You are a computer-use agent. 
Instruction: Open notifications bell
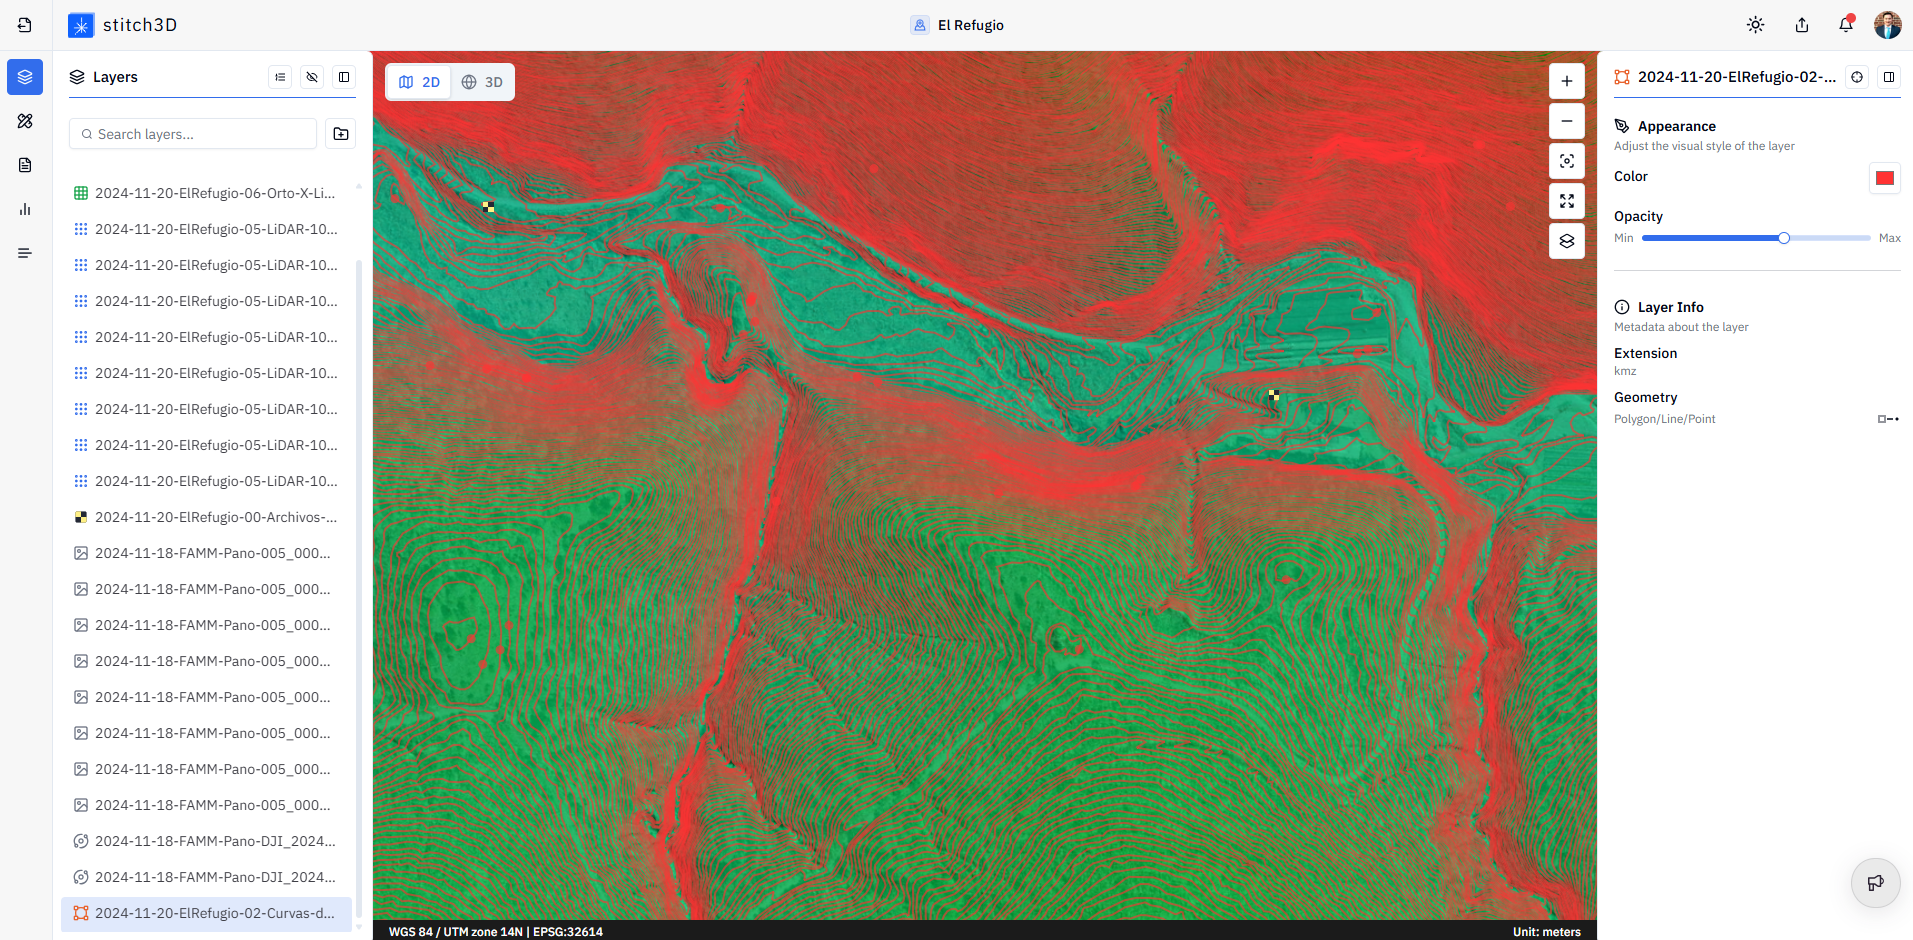click(x=1846, y=25)
